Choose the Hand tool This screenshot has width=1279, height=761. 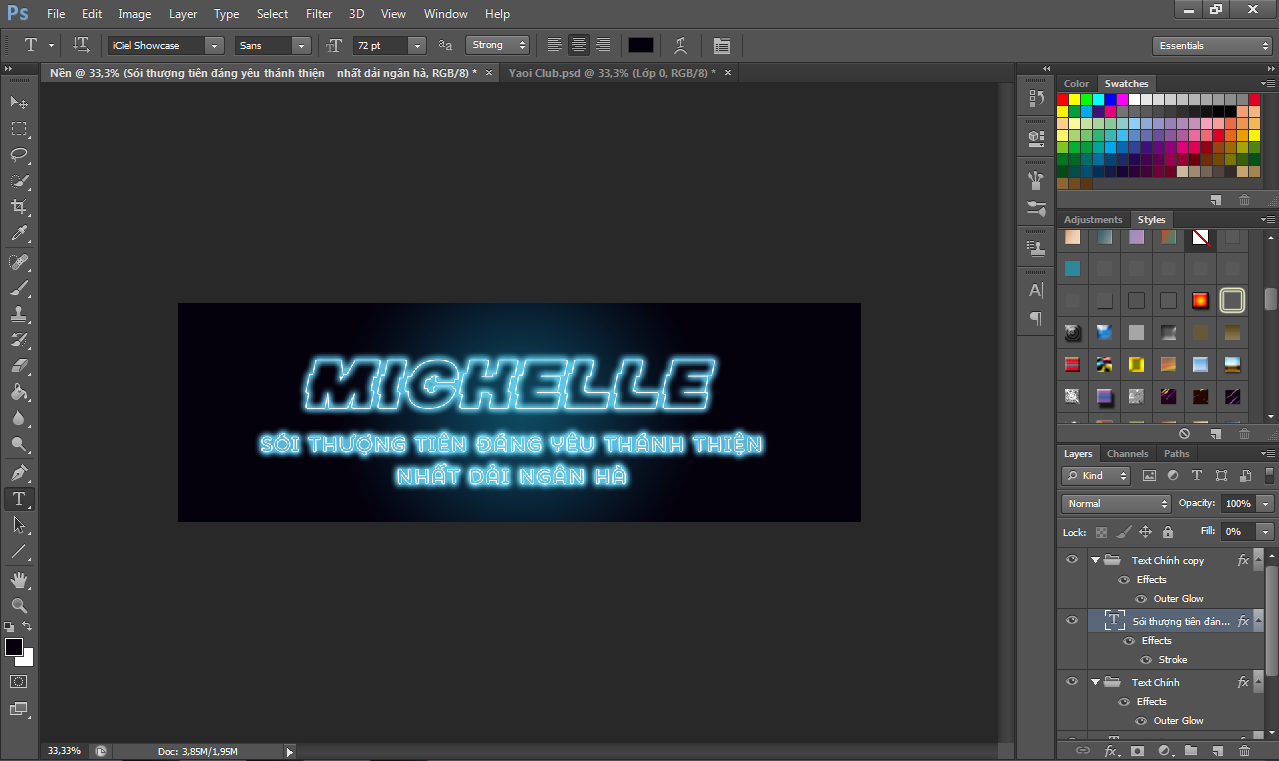19,580
